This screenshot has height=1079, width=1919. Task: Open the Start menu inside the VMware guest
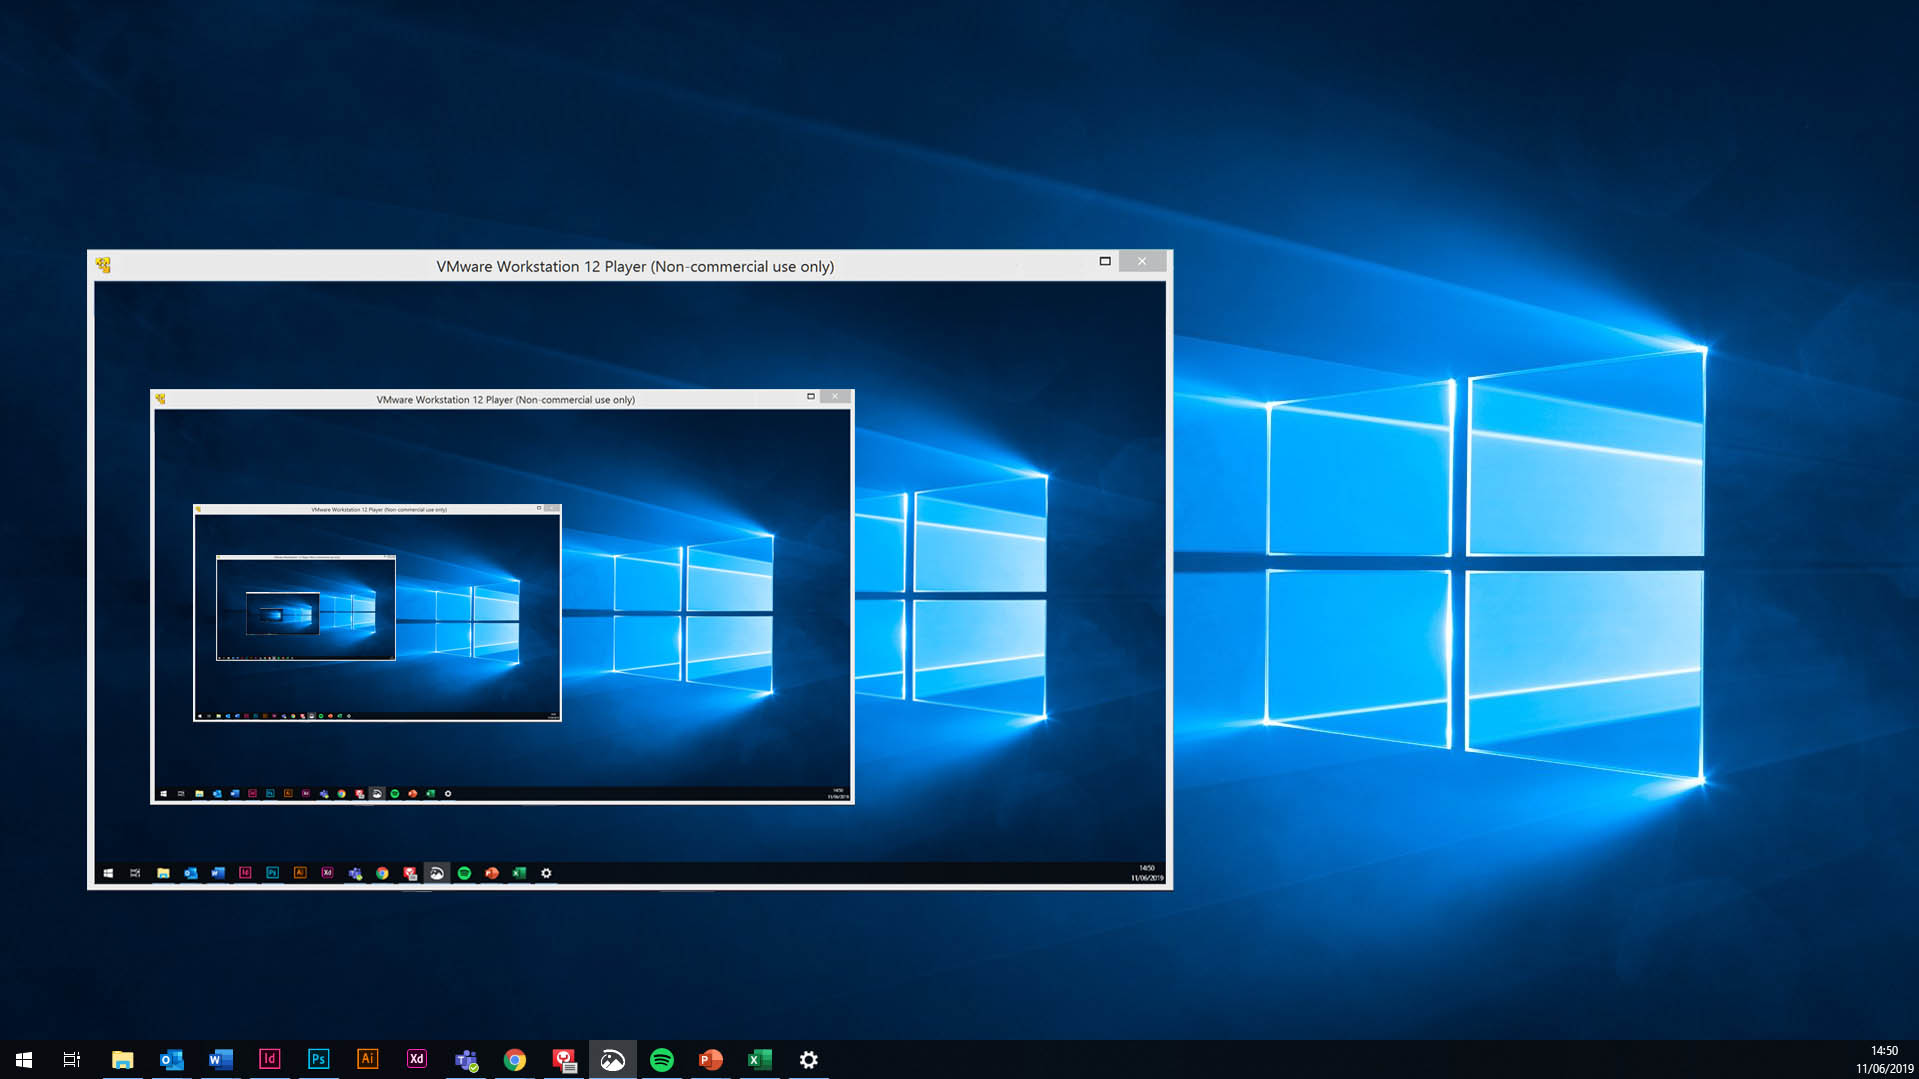[108, 872]
